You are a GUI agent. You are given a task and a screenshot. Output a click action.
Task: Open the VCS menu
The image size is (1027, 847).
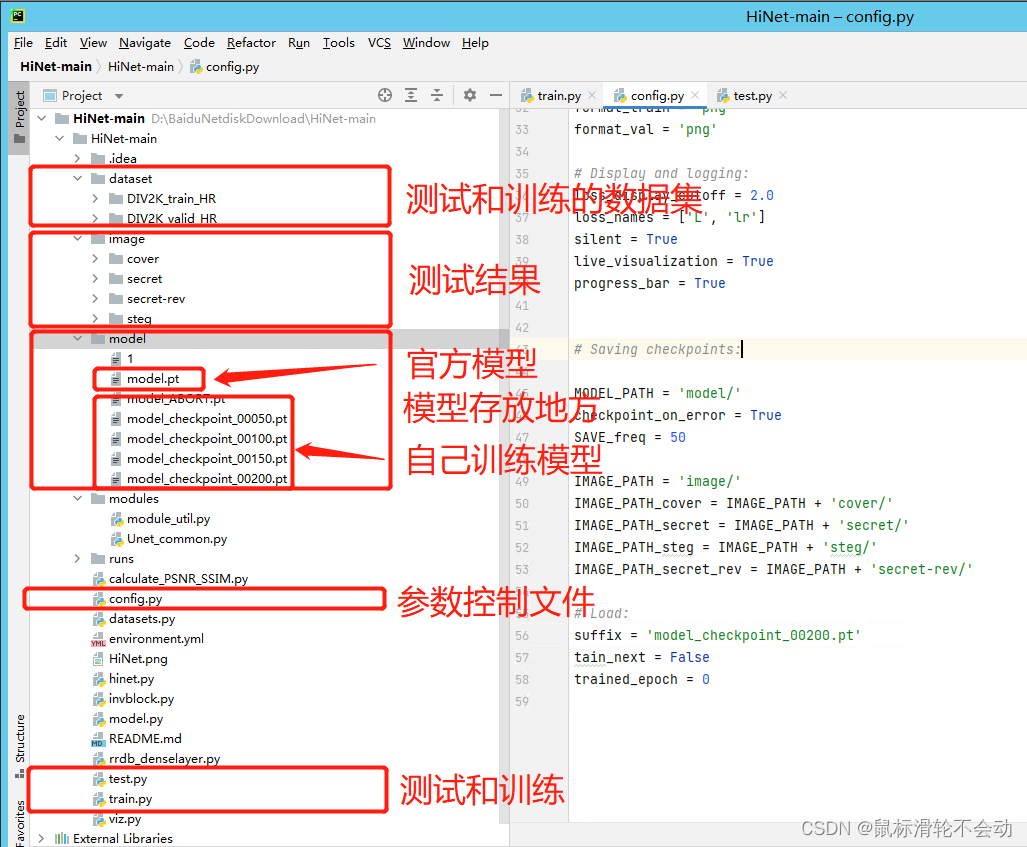click(x=379, y=43)
